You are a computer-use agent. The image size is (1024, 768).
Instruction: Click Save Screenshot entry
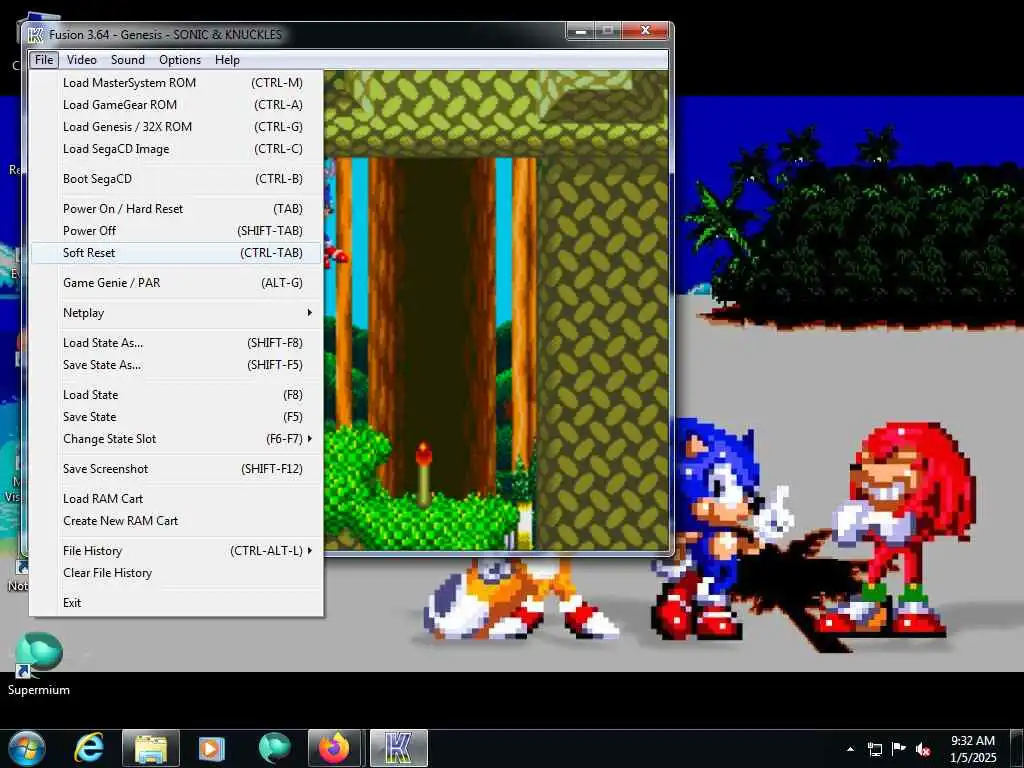coord(176,470)
